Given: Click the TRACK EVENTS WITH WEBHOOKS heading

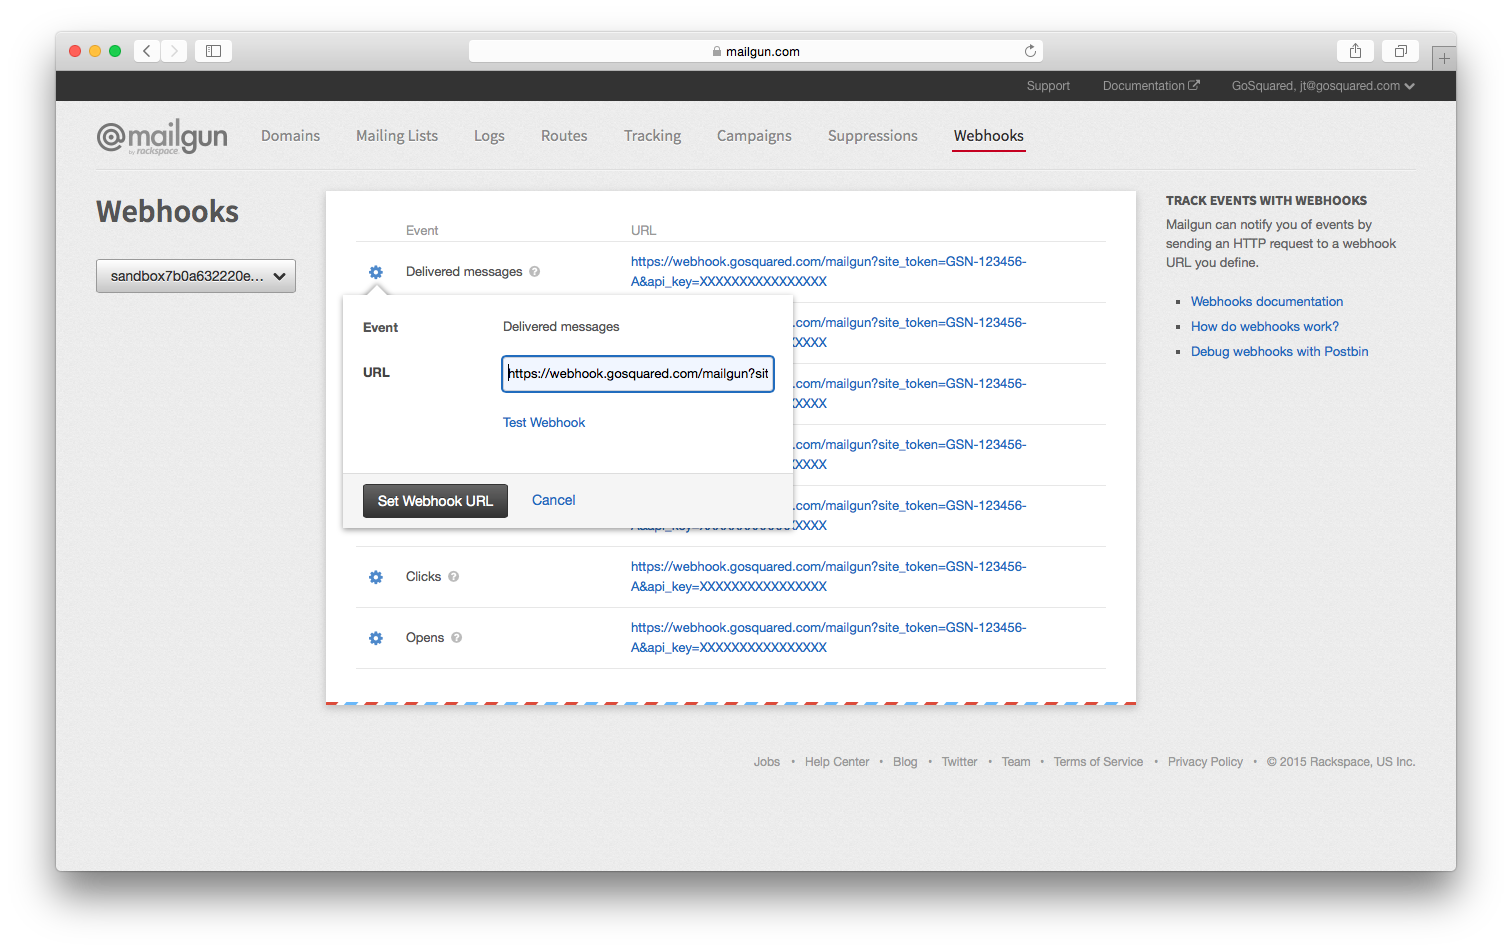Looking at the screenshot, I should pyautogui.click(x=1266, y=201).
